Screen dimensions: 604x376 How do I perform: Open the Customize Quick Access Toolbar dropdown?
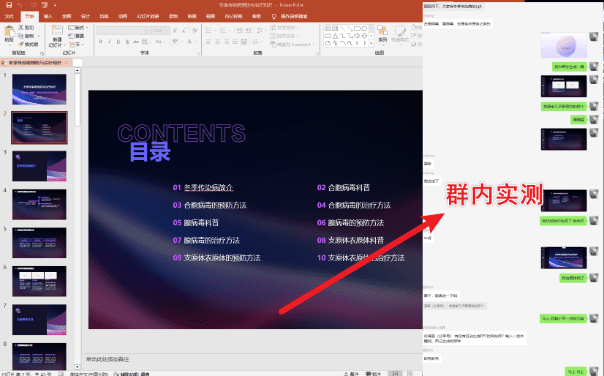[55, 5]
